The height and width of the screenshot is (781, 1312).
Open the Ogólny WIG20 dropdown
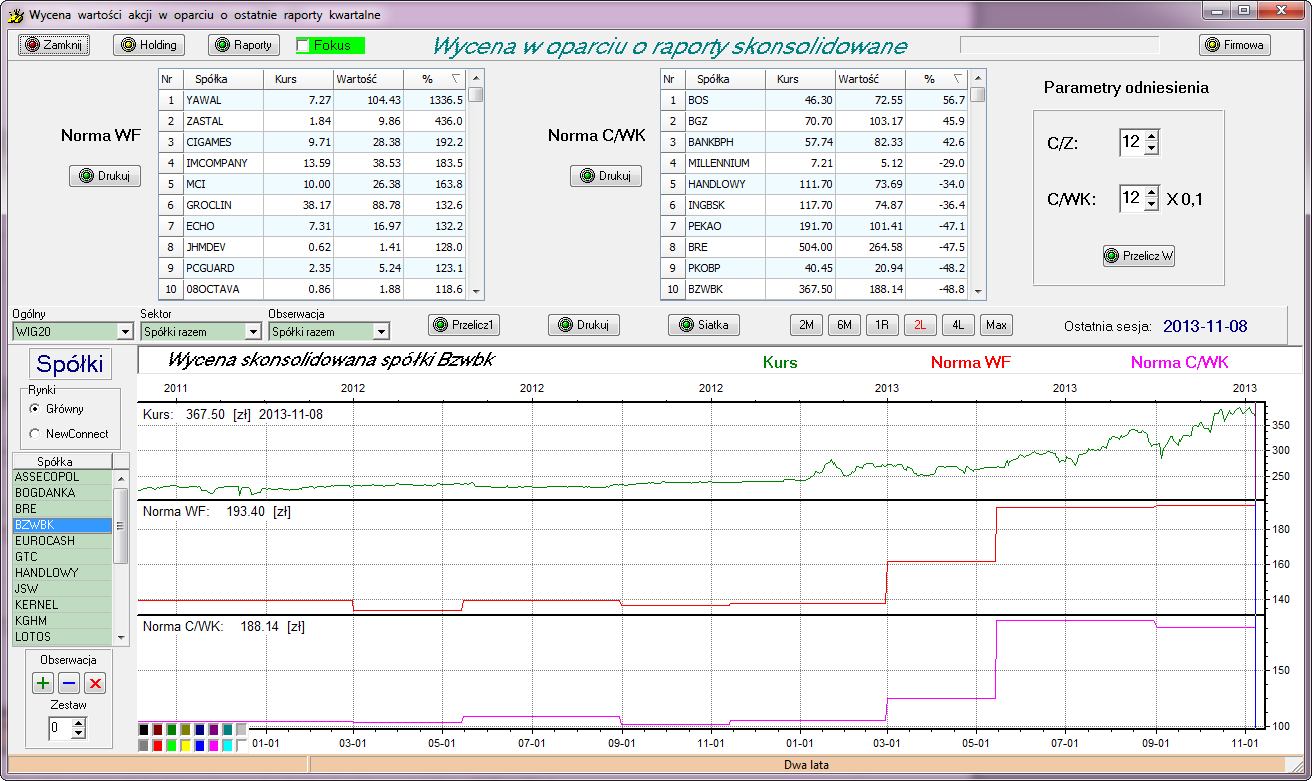click(x=125, y=332)
